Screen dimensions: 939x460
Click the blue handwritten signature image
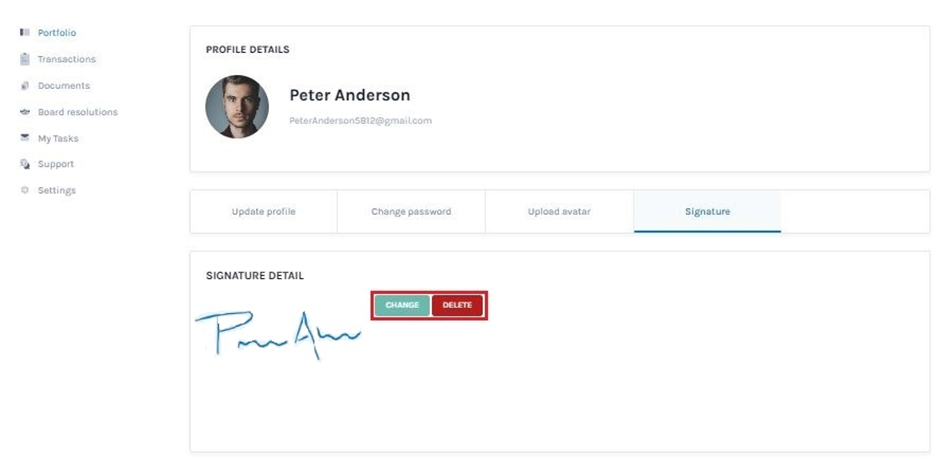pyautogui.click(x=278, y=334)
